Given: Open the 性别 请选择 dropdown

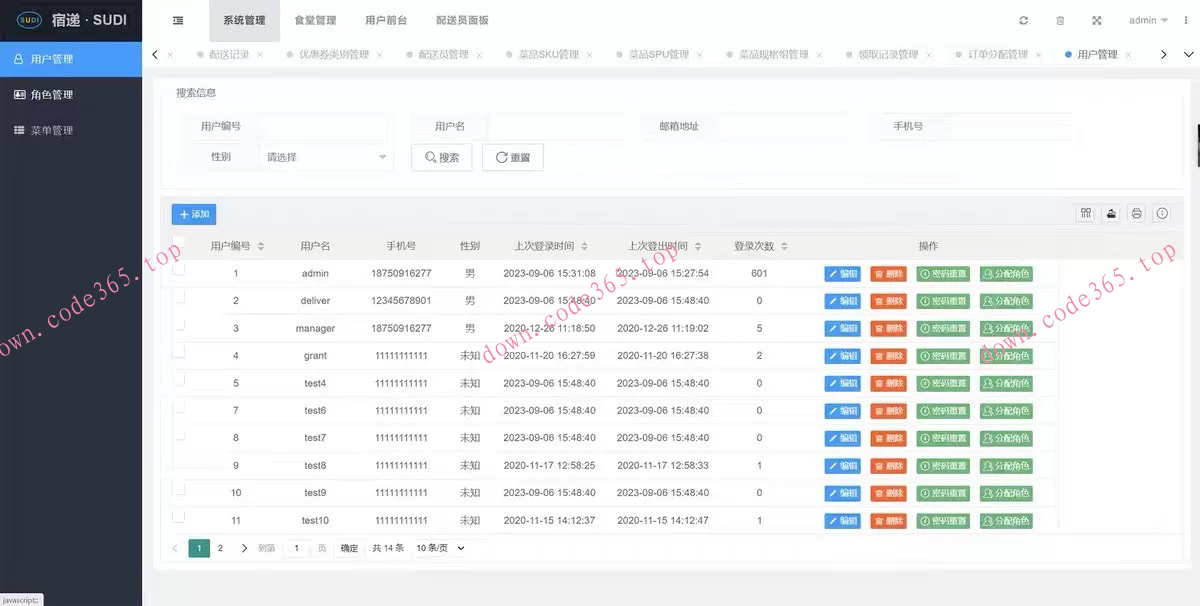Looking at the screenshot, I should pyautogui.click(x=327, y=157).
